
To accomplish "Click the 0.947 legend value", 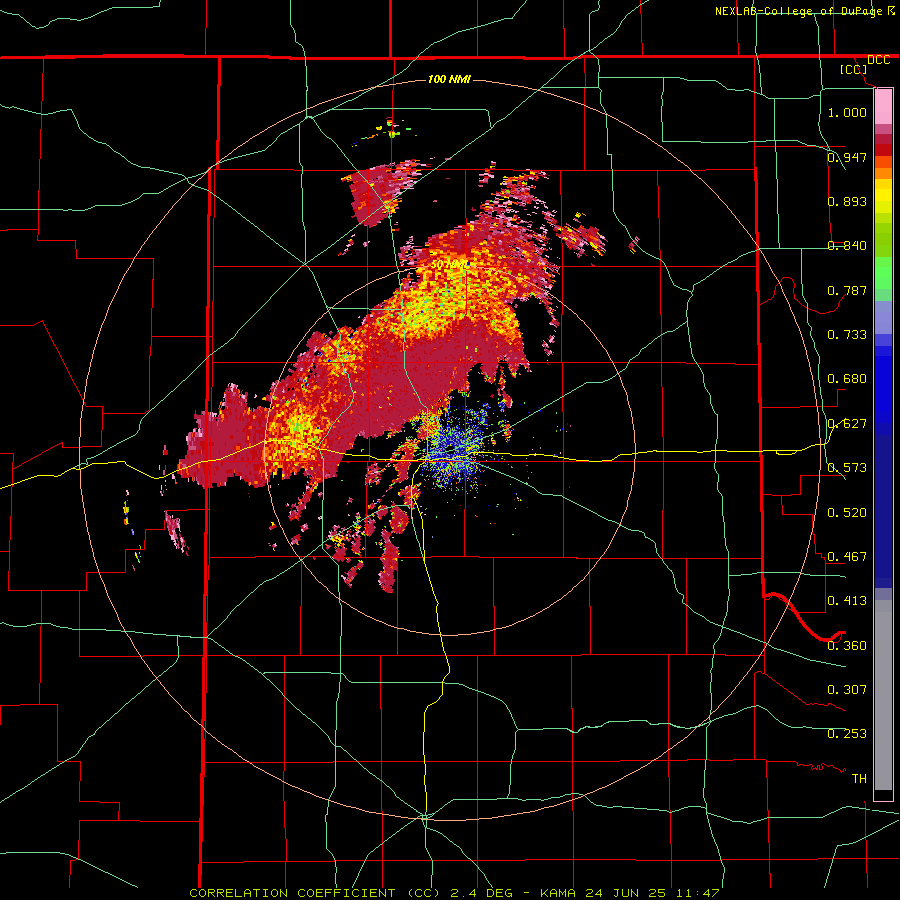I will [x=847, y=157].
